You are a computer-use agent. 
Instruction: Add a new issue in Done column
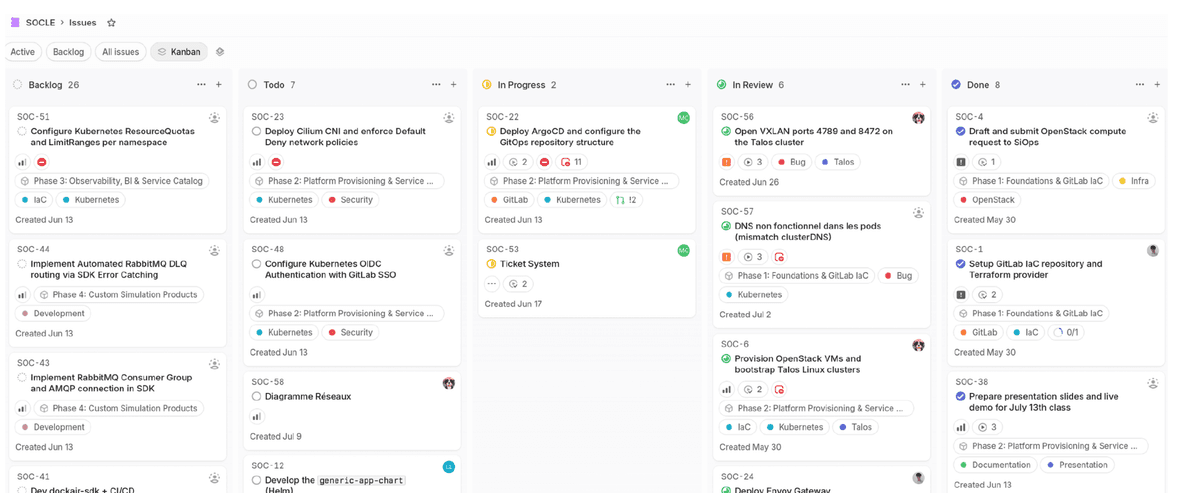coord(1157,85)
